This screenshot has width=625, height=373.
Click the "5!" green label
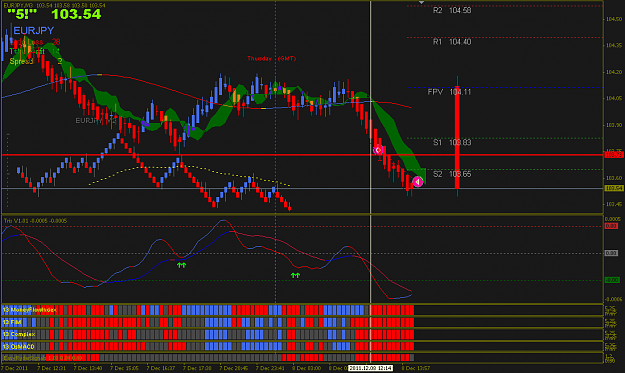[22, 14]
